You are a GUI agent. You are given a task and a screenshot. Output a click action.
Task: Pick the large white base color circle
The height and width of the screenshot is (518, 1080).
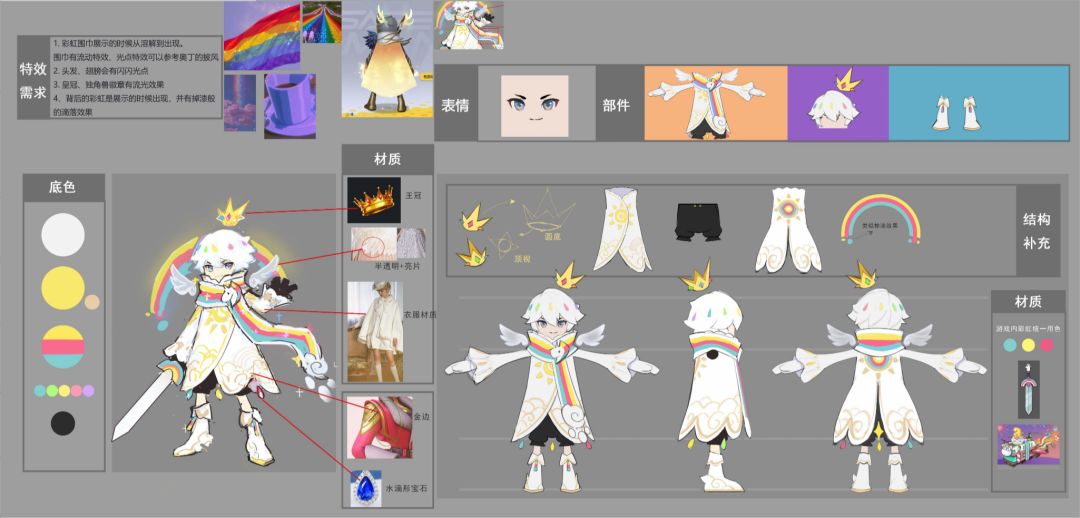(x=63, y=235)
